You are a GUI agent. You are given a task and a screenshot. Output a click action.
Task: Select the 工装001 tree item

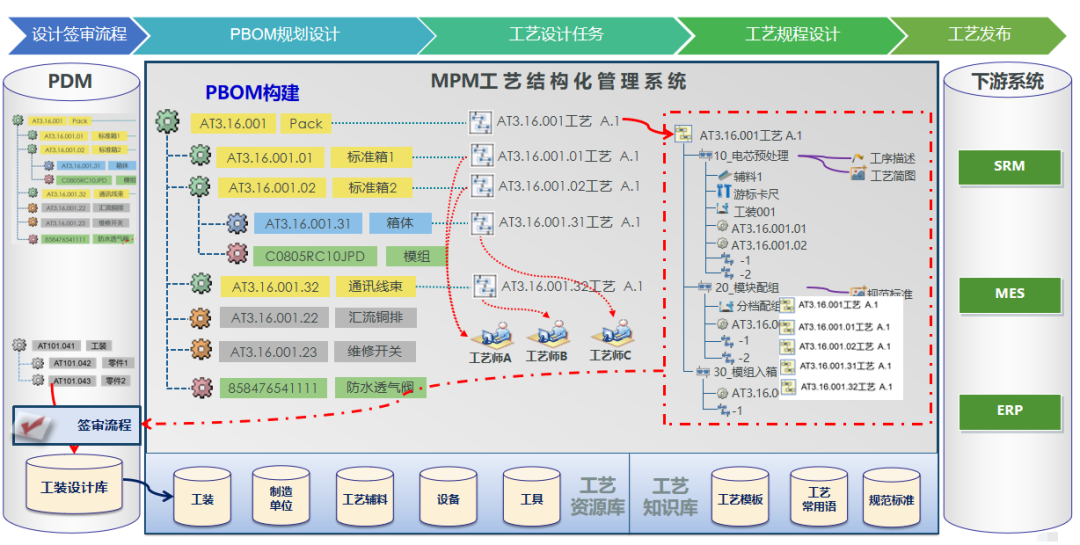click(754, 211)
